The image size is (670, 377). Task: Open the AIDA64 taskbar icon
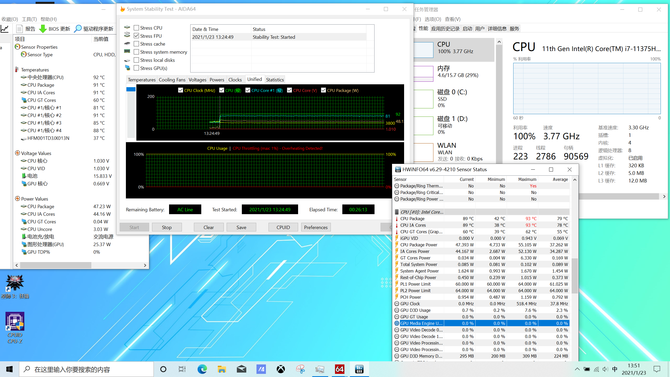340,369
